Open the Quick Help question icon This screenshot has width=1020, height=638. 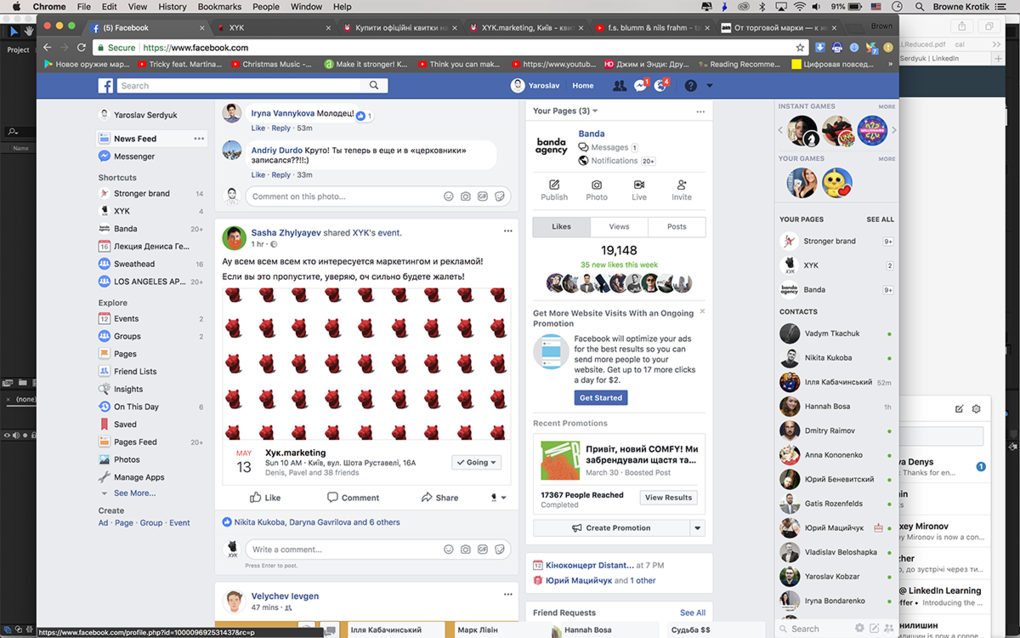691,86
